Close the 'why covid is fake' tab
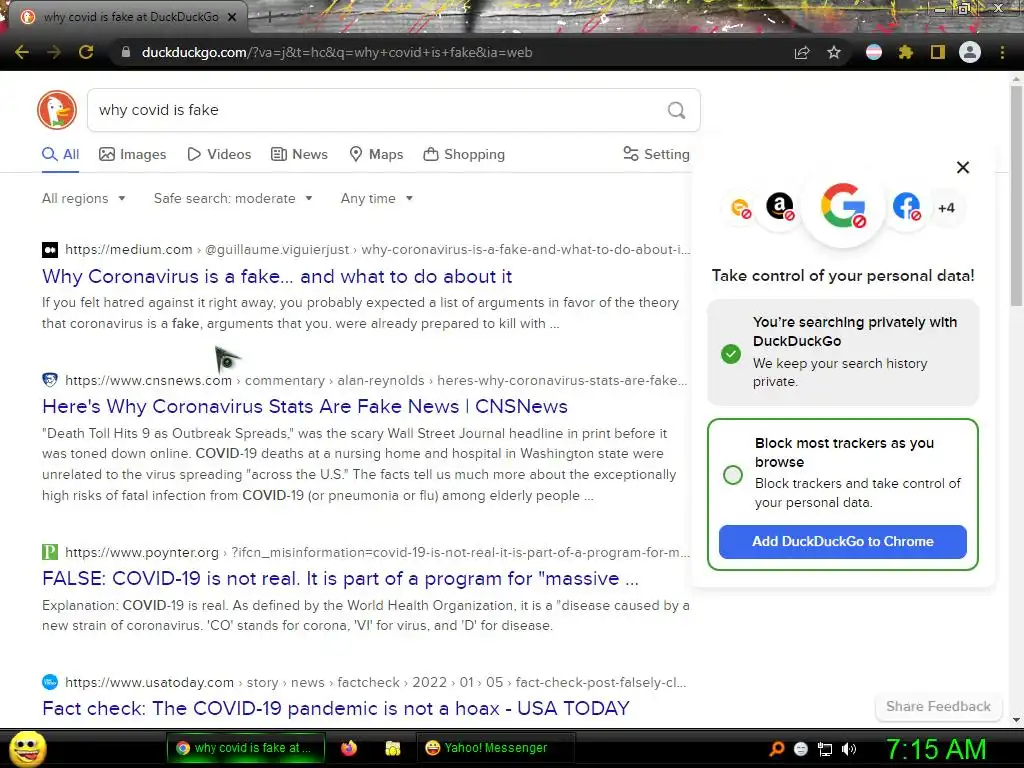Viewport: 1024px width, 768px height. click(x=232, y=17)
